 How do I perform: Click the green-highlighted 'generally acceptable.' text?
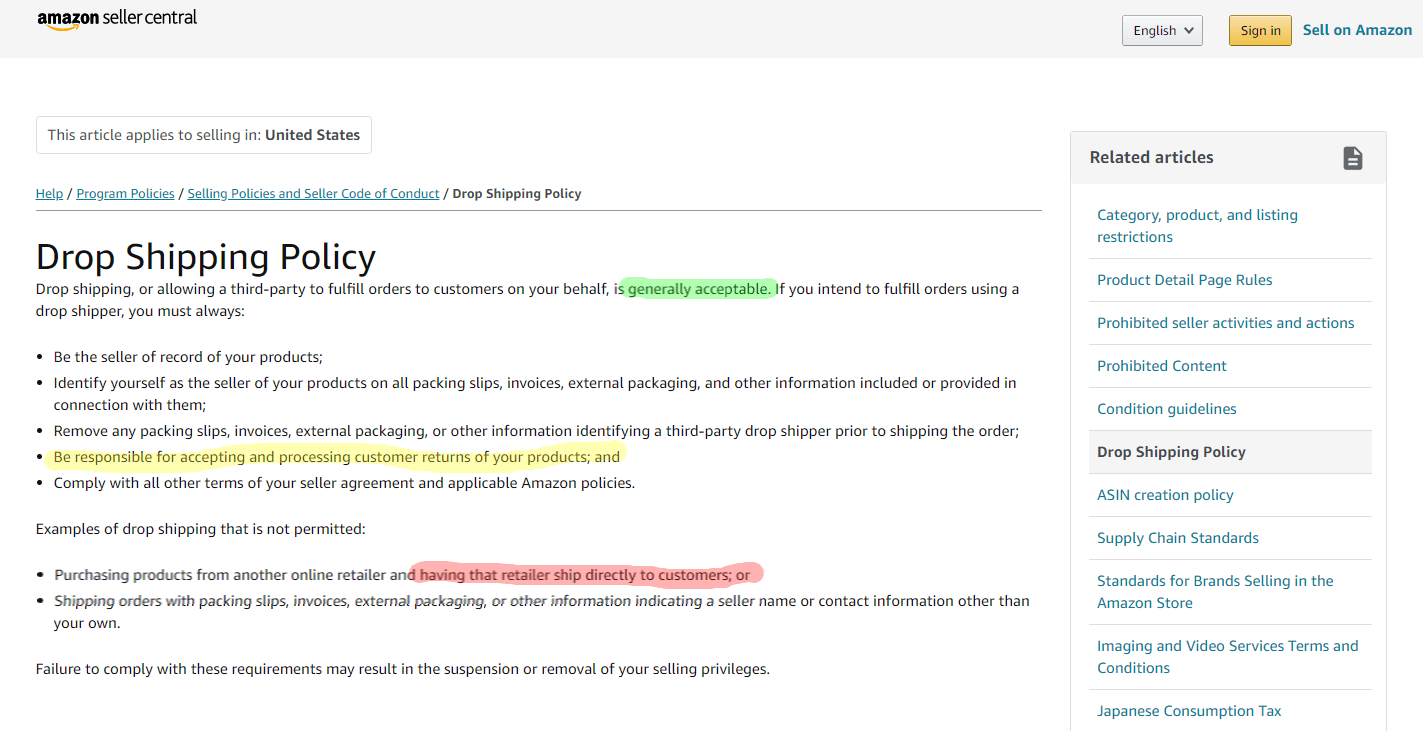point(699,289)
